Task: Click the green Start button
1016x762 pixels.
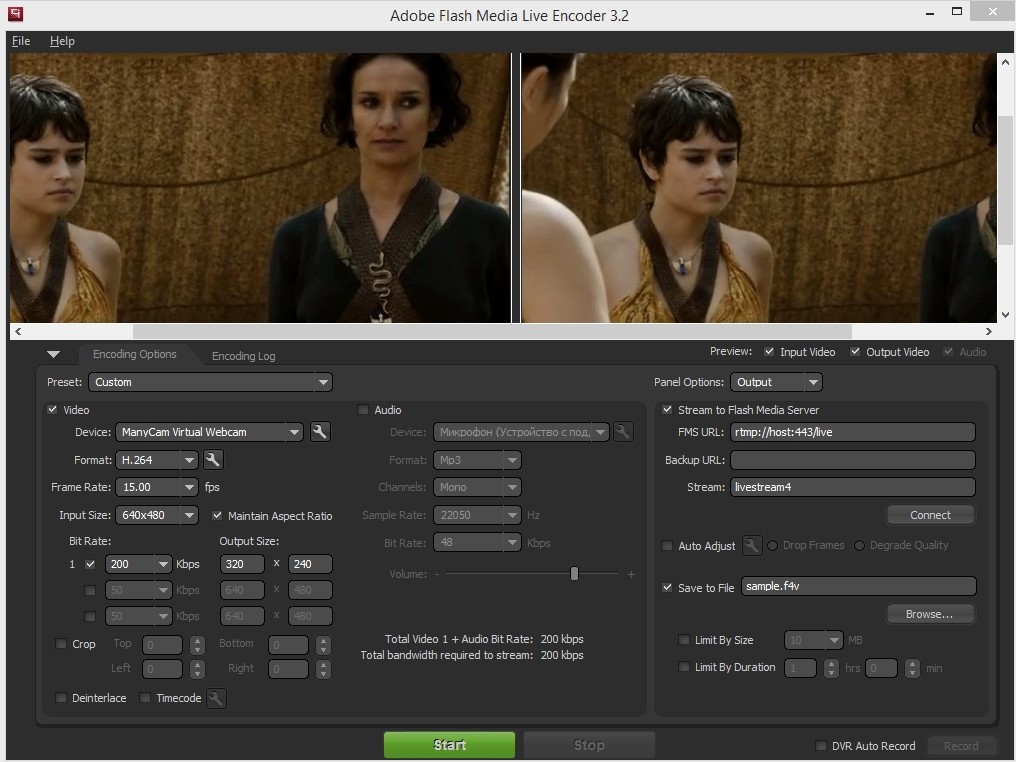Action: 450,745
